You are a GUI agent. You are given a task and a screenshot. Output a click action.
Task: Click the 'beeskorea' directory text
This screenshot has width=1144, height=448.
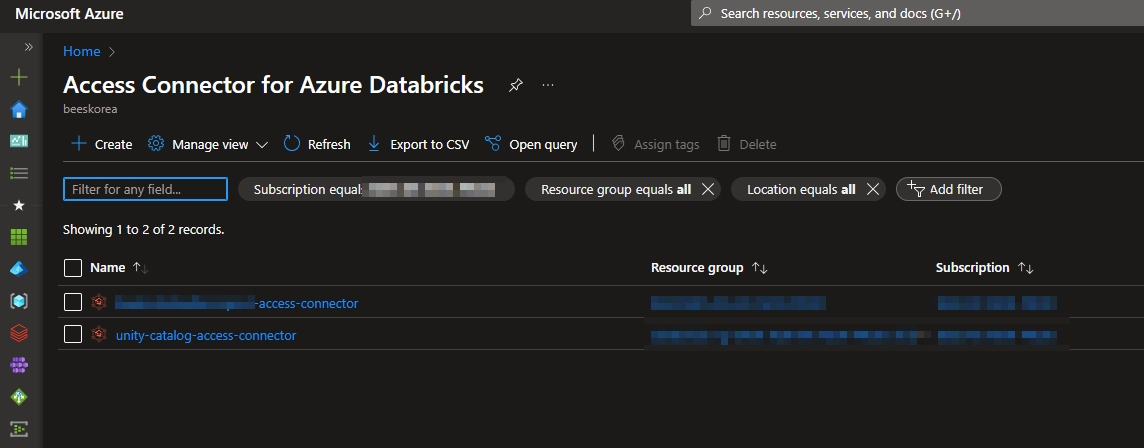pos(90,109)
